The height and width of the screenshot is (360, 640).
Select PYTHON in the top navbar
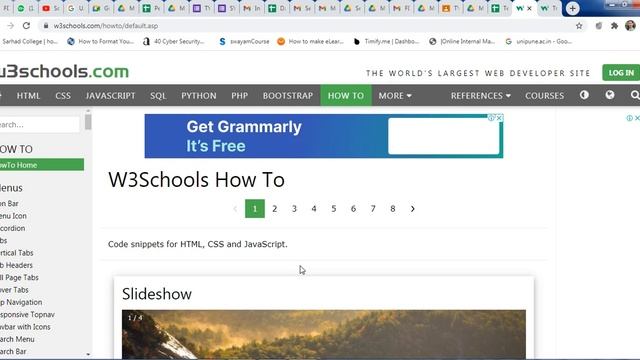(x=199, y=96)
